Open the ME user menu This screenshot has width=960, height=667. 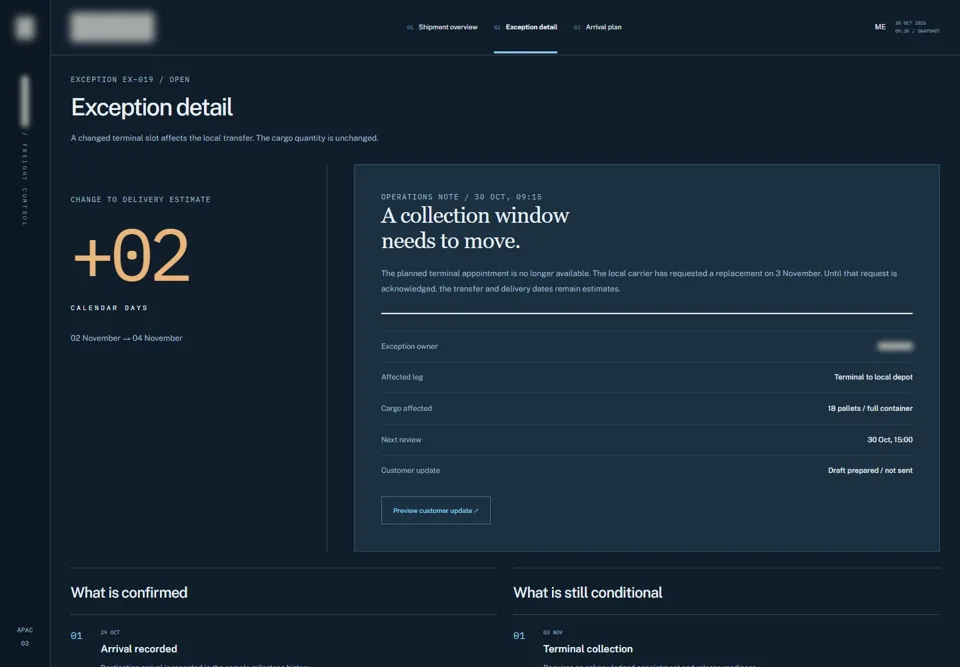tap(880, 27)
